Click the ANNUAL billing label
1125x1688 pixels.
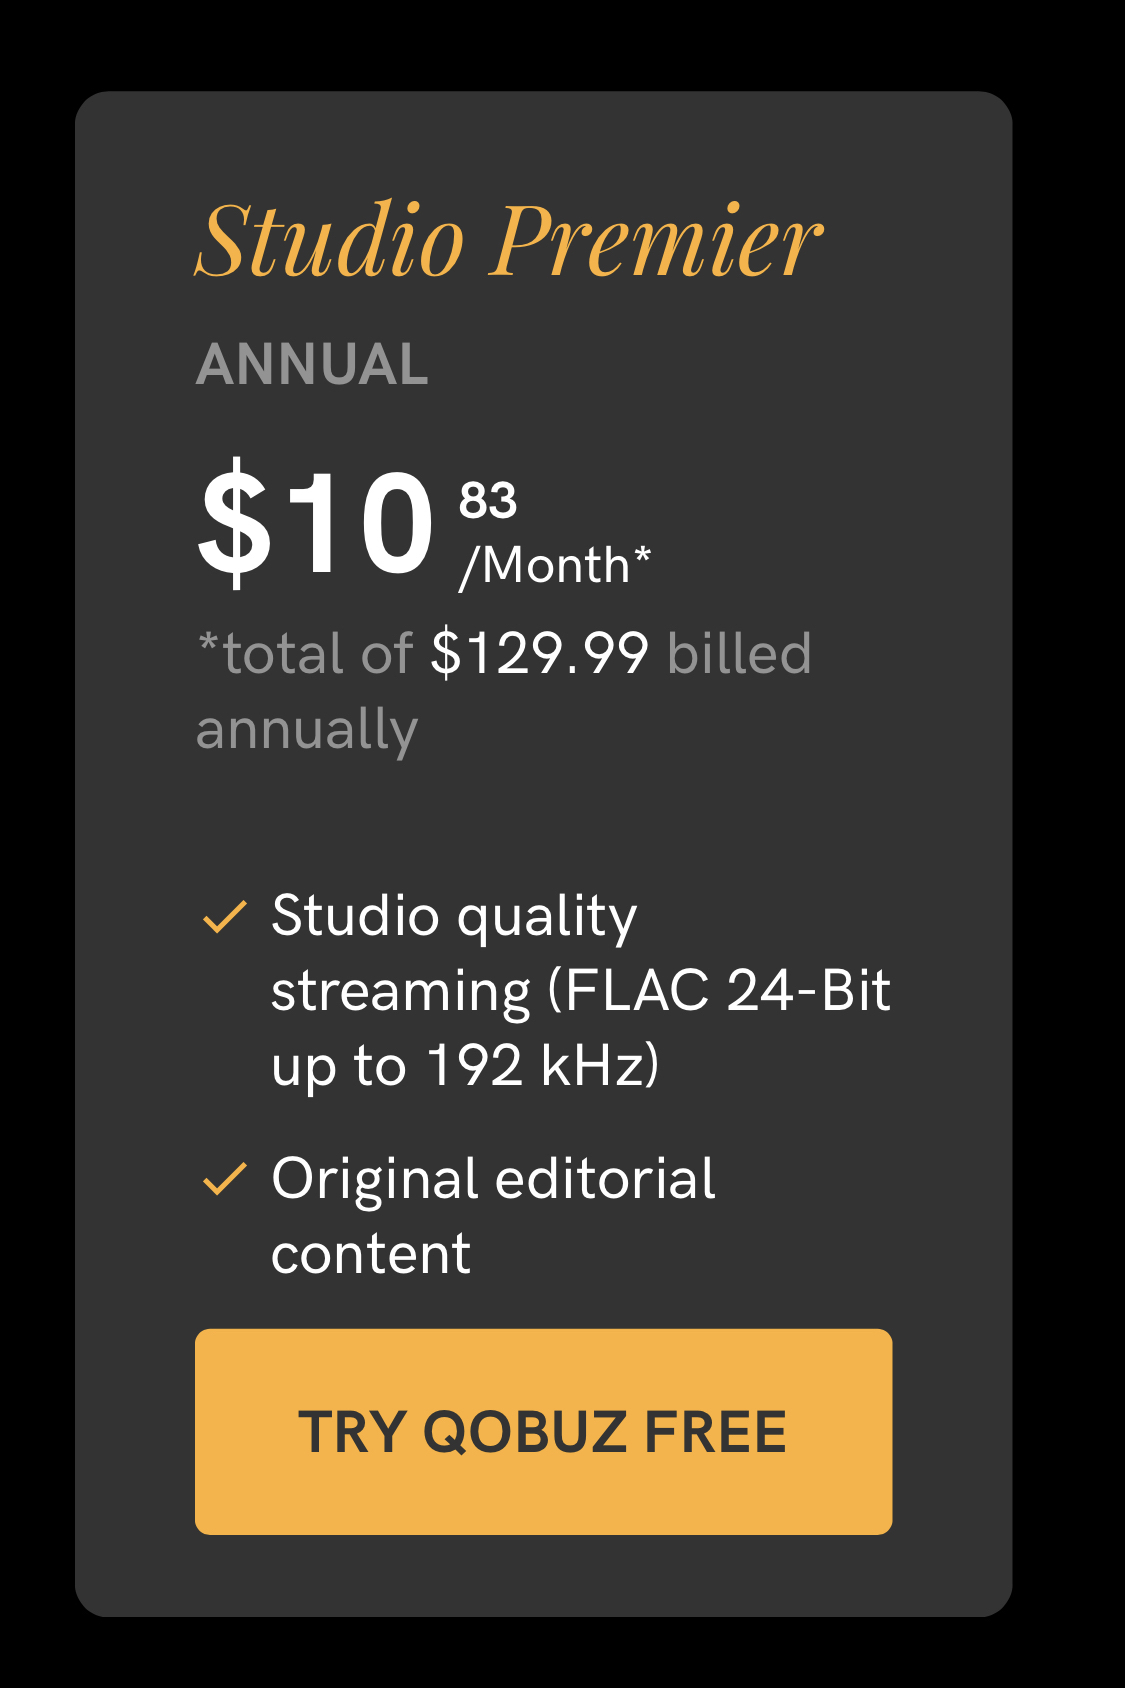(x=312, y=364)
